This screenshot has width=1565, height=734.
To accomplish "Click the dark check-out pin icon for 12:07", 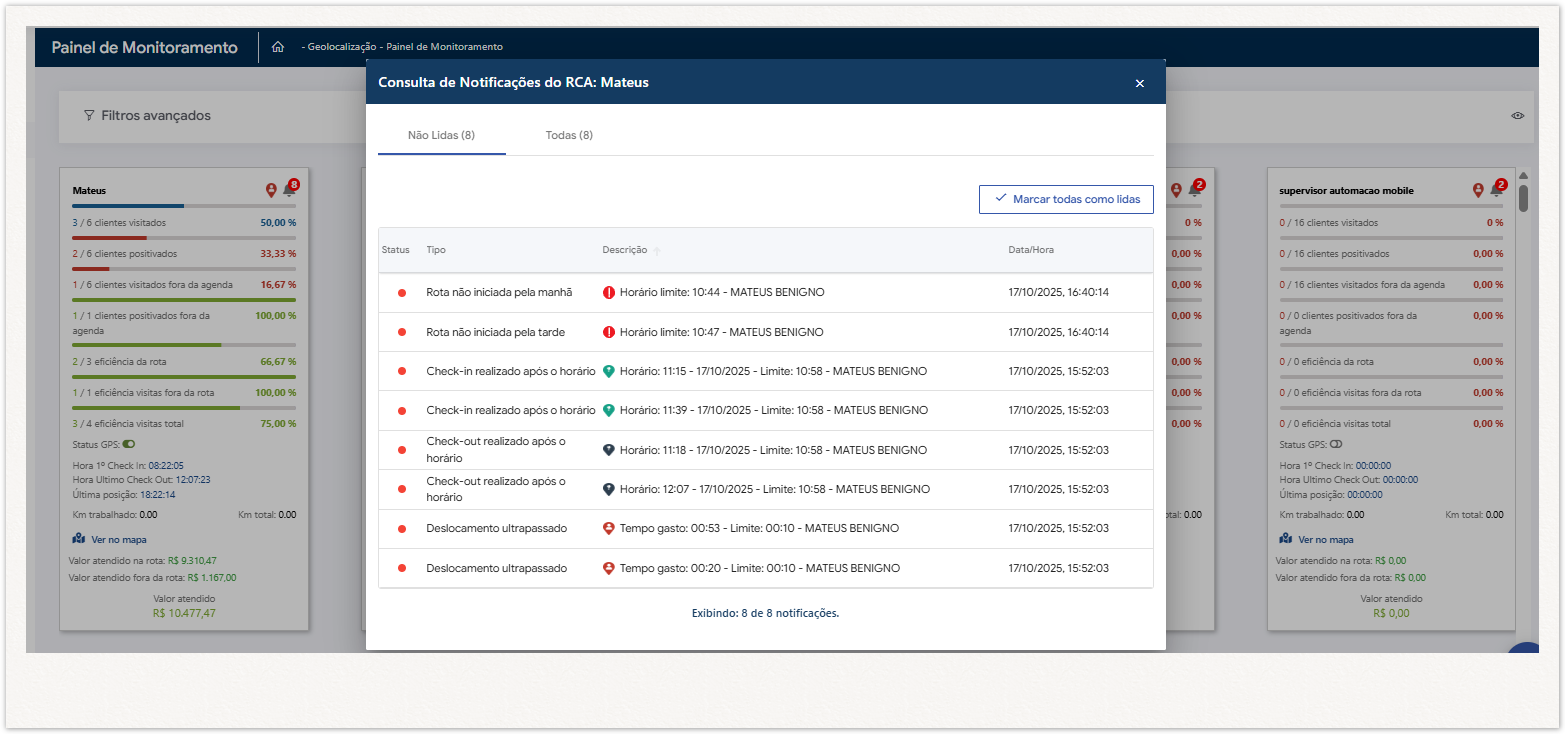I will (609, 489).
